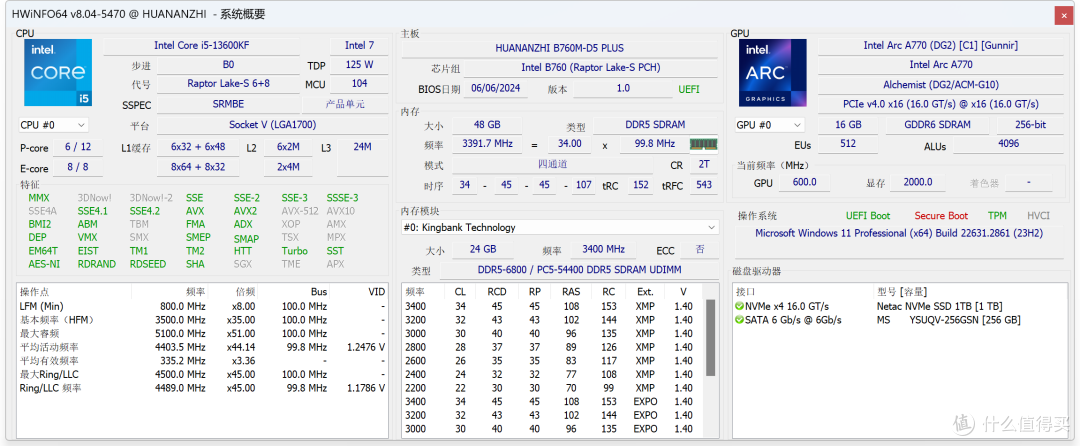Select the Netac NVMe SSD 1TB row
The height and width of the screenshot is (446, 1080).
tap(900, 306)
